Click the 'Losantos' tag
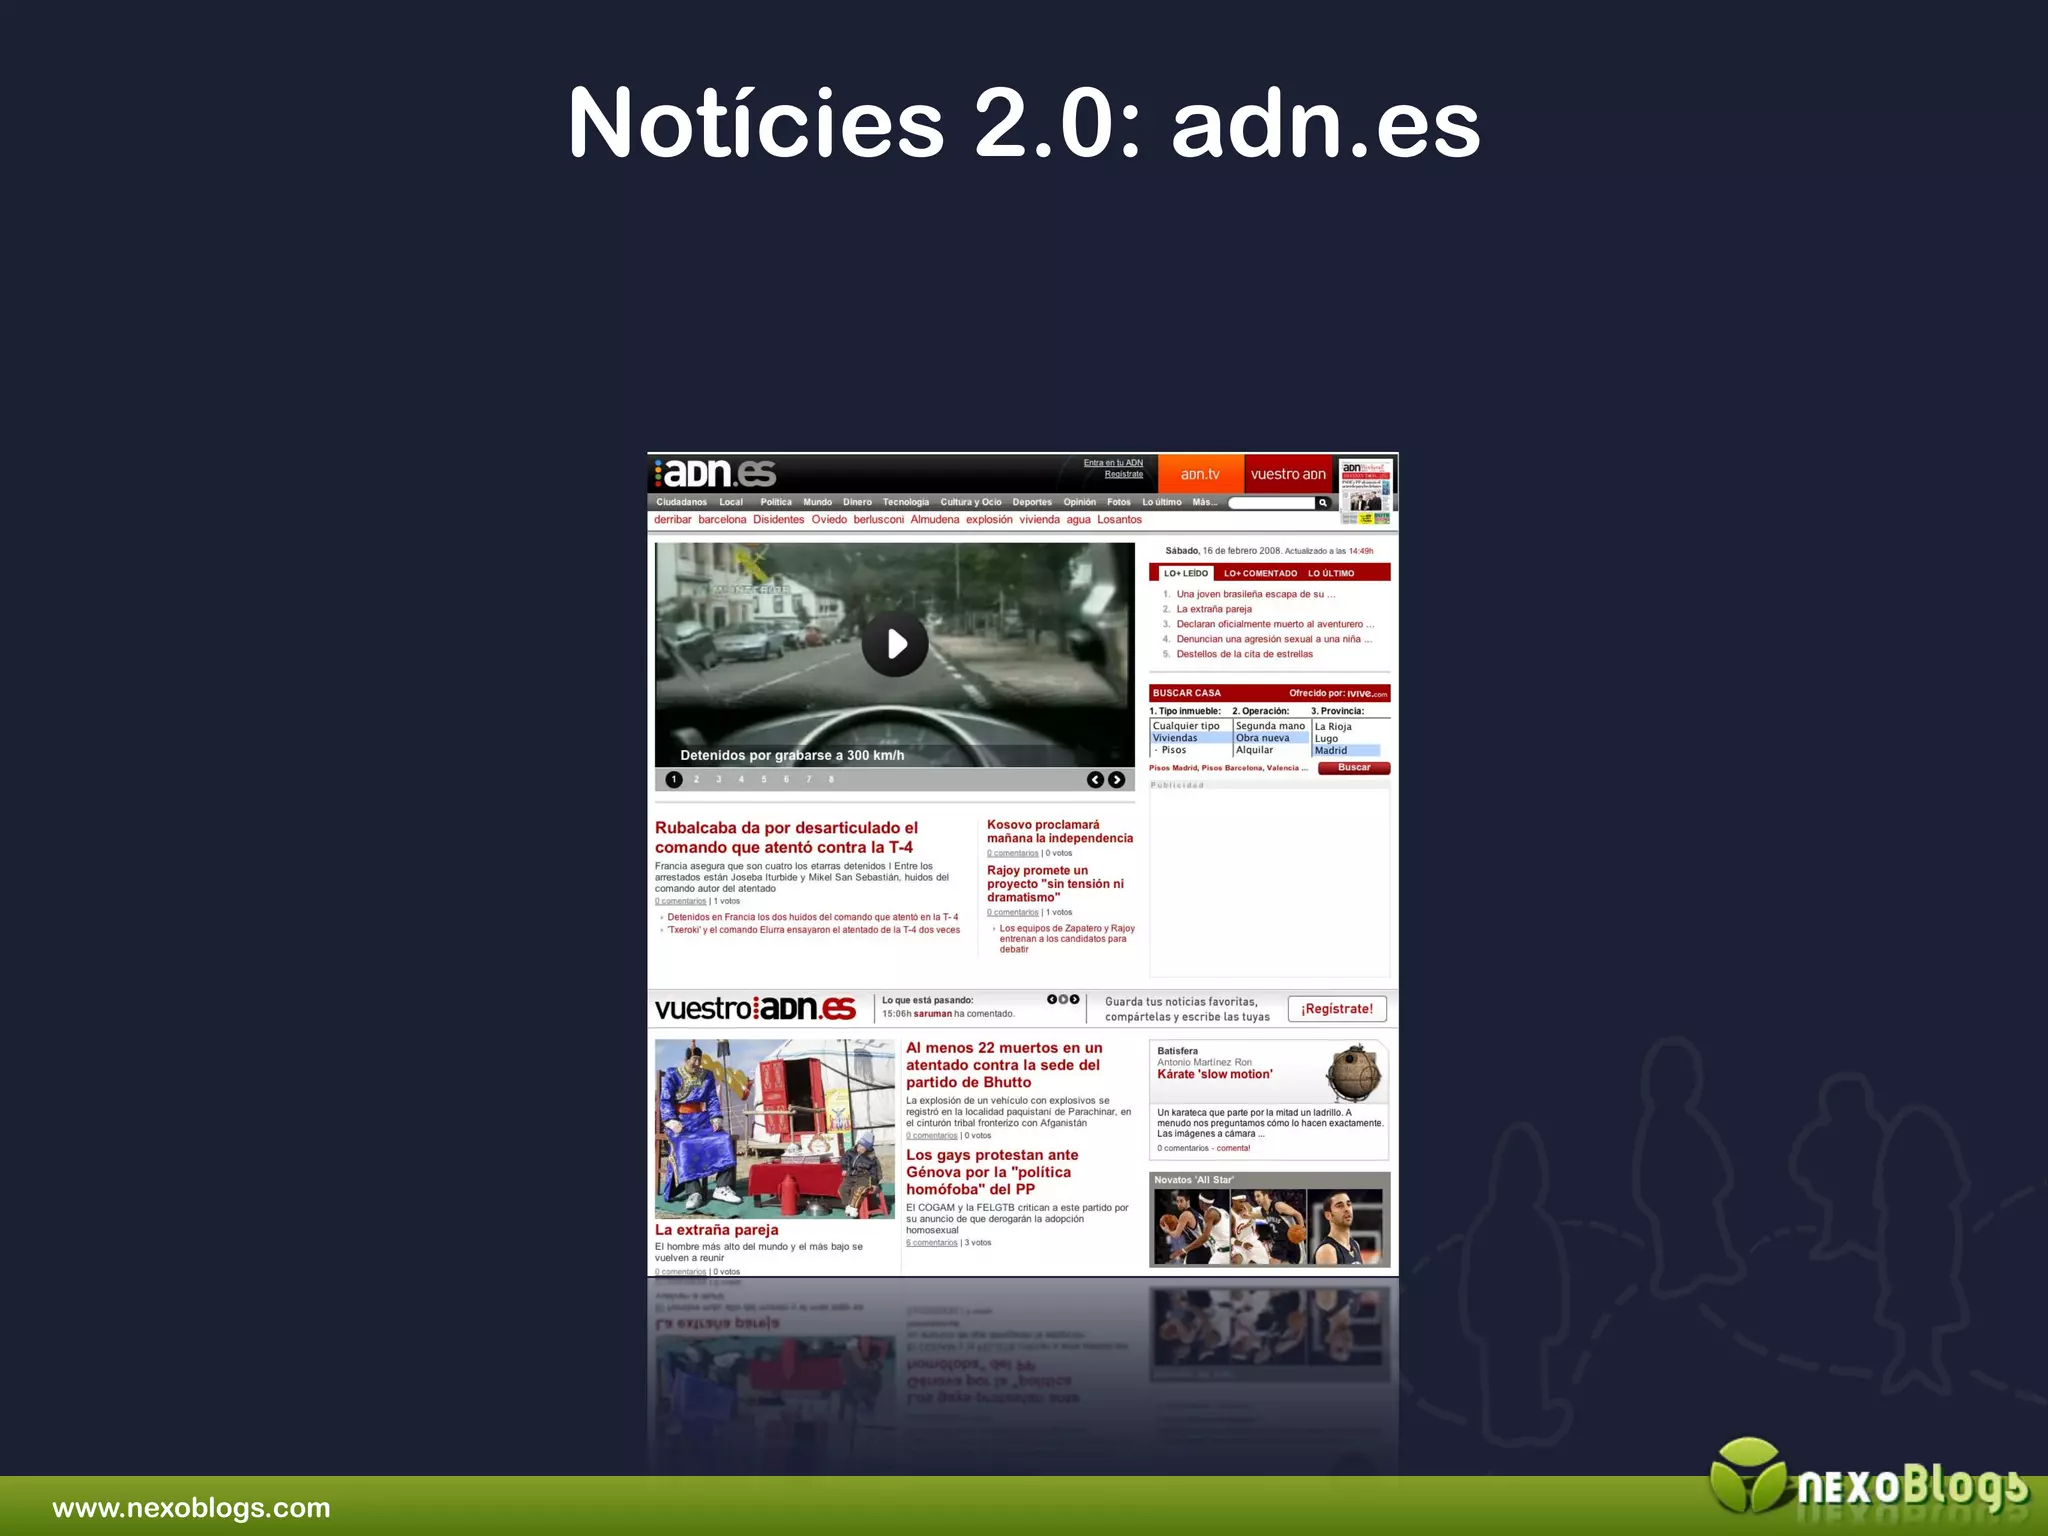 (1119, 520)
